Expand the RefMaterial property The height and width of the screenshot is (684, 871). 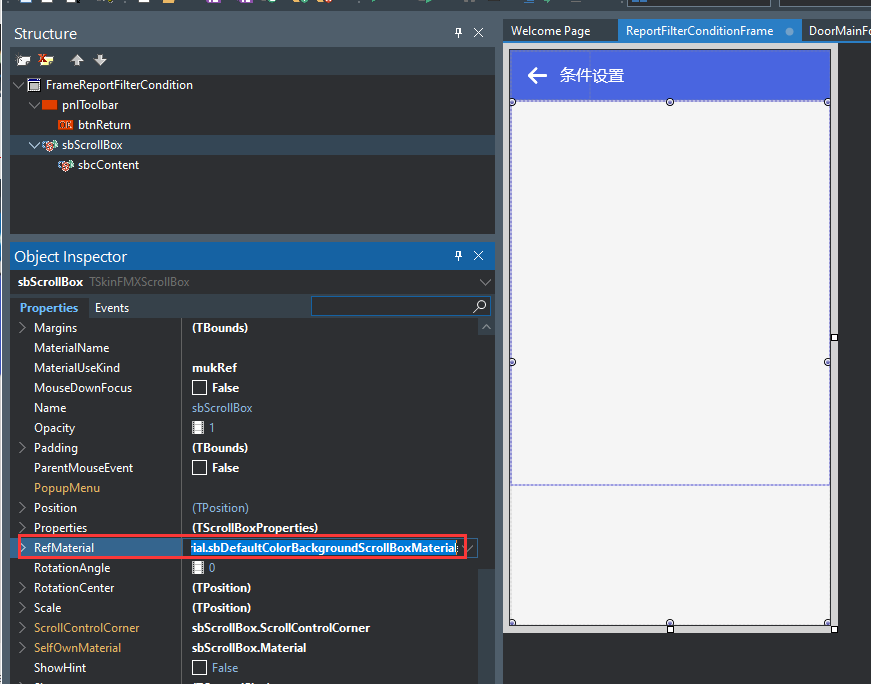[x=23, y=547]
